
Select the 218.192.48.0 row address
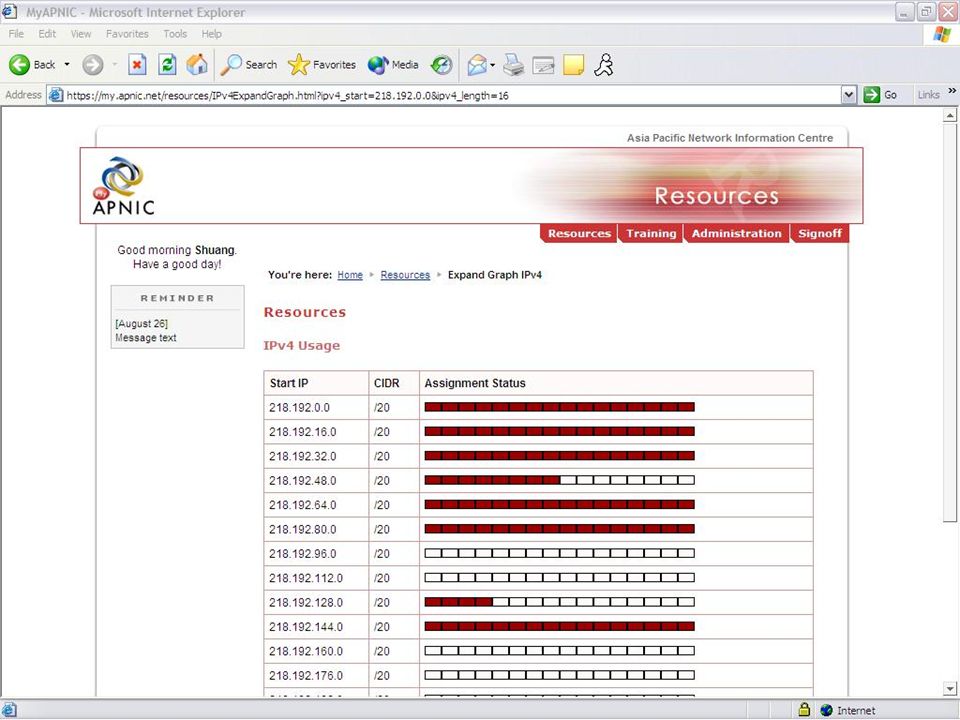tap(302, 481)
